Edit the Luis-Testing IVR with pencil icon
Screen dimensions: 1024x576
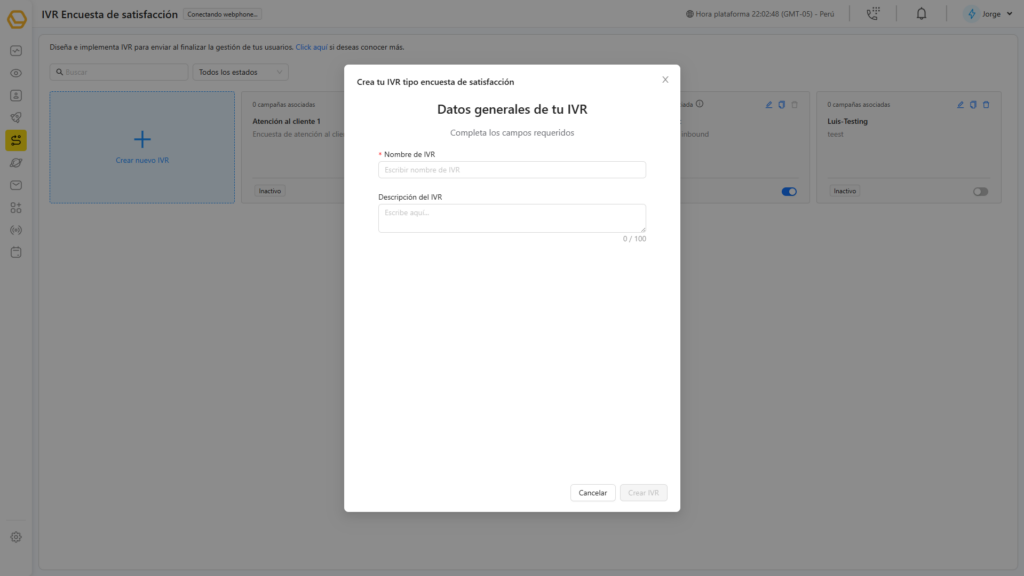pyautogui.click(x=960, y=104)
